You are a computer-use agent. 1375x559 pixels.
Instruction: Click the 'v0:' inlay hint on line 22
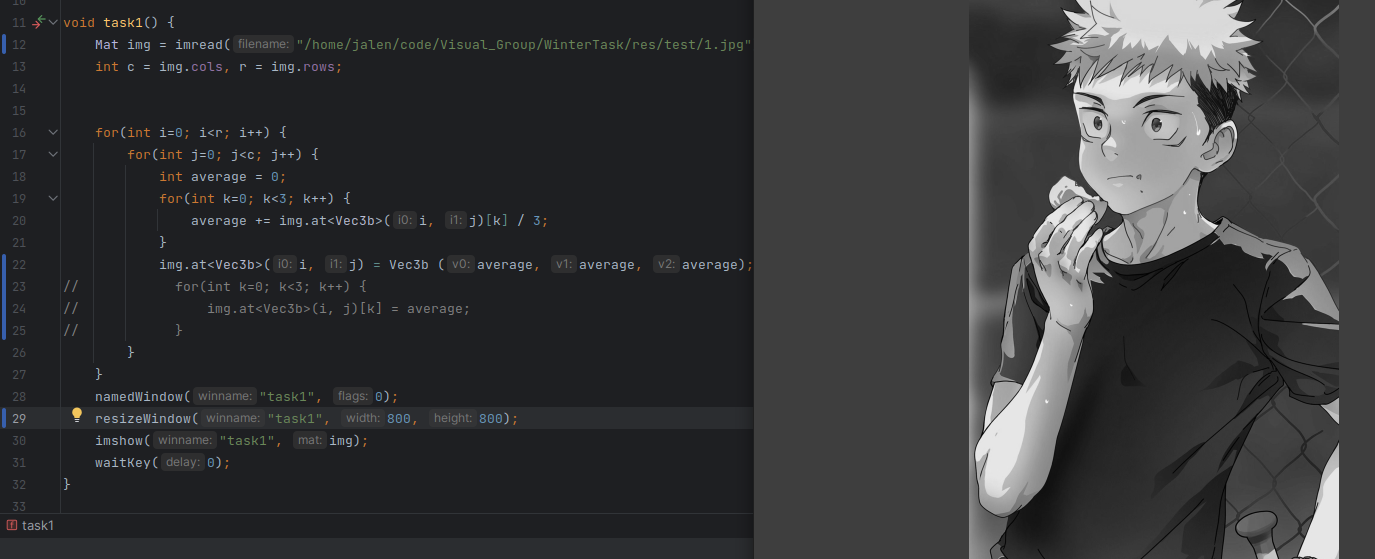(460, 264)
